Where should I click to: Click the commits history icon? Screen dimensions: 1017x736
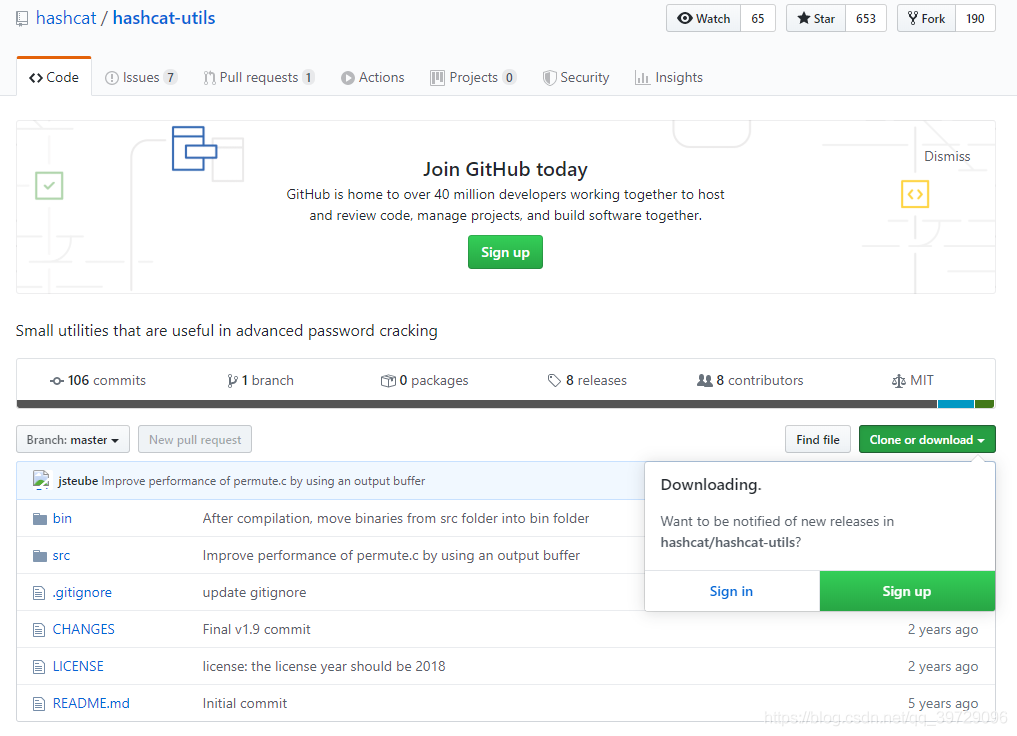57,381
